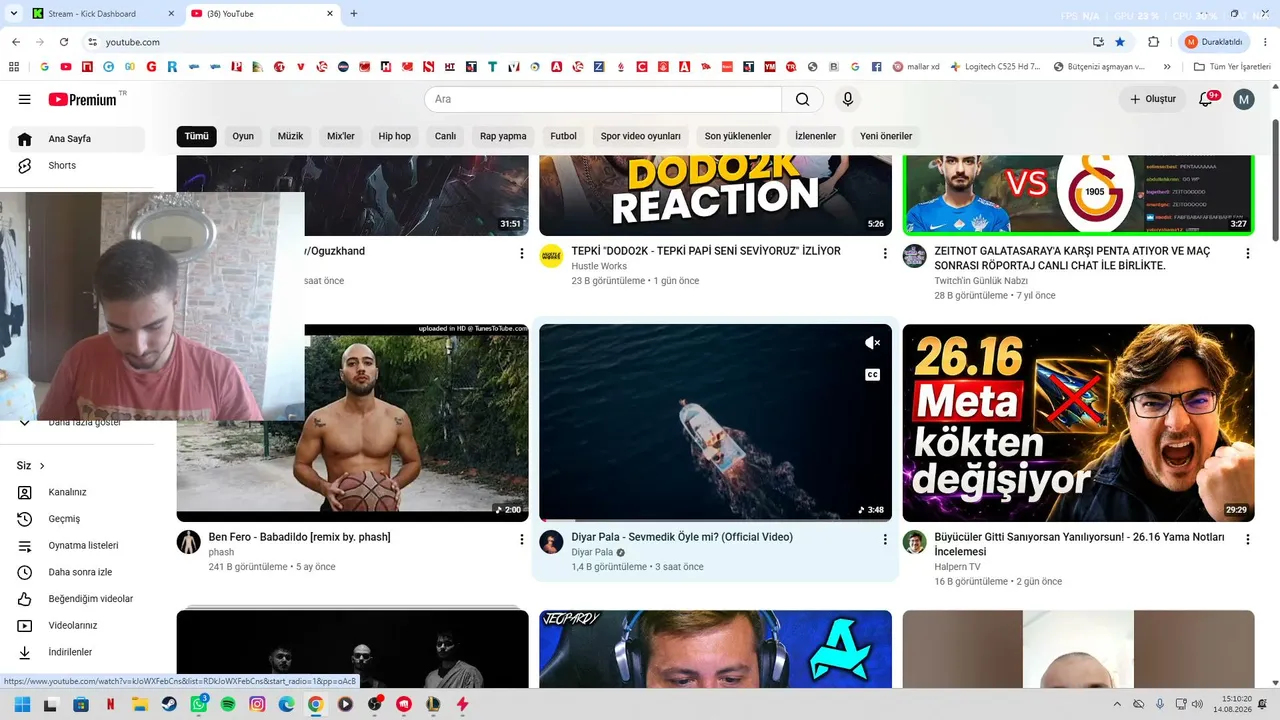The height and width of the screenshot is (720, 1280).
Task: Activate voice search microphone
Action: [x=848, y=99]
